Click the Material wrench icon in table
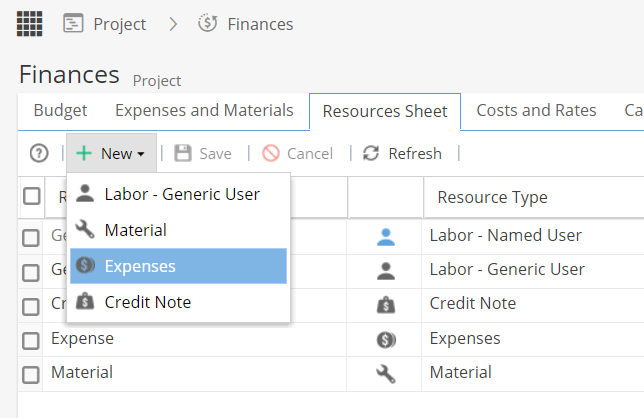644x418 pixels. [x=386, y=374]
